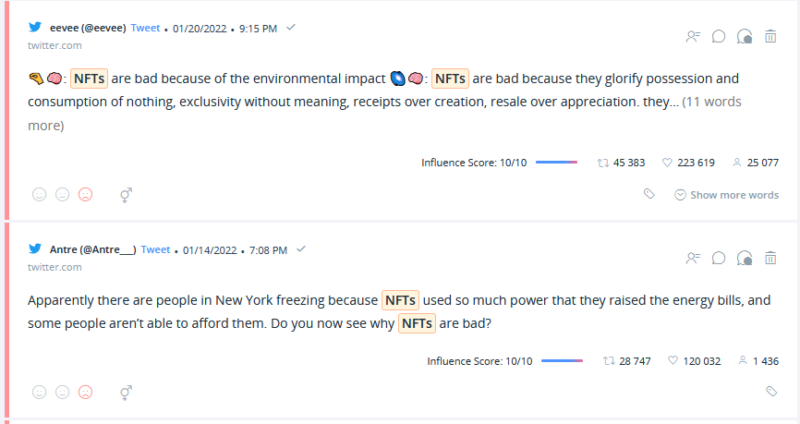Screen dimensions: 800x424
Task: Click the comment bubble on Antre tweet
Action: click(x=718, y=258)
